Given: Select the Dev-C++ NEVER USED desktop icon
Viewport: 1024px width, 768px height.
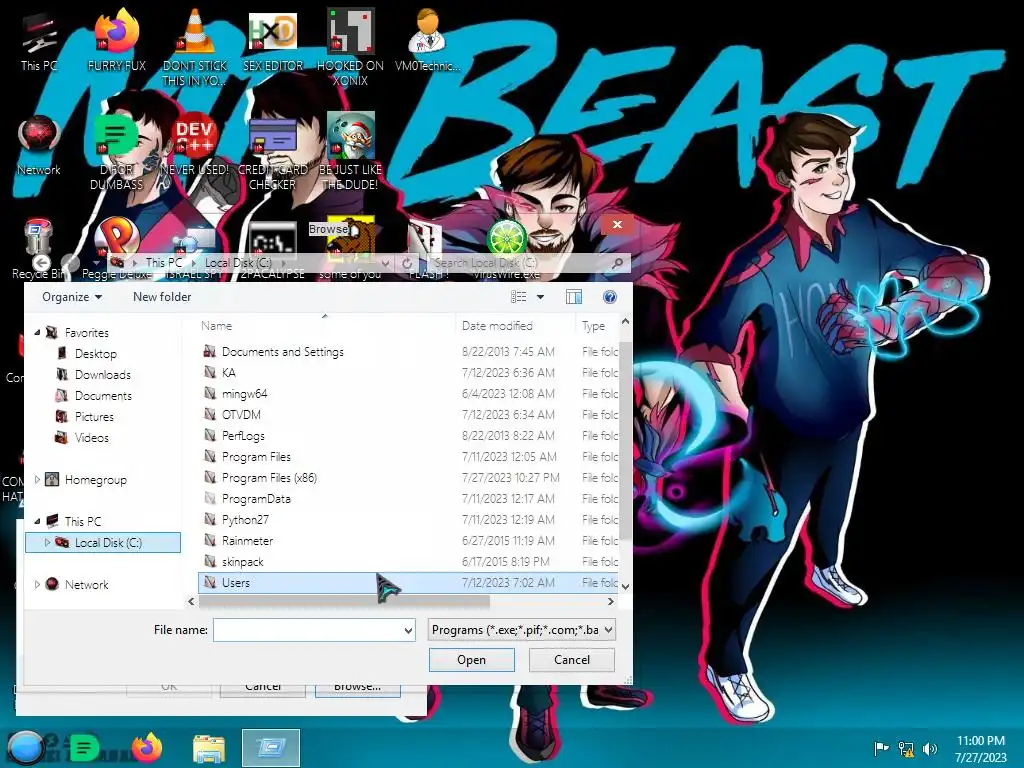Looking at the screenshot, I should tap(195, 145).
